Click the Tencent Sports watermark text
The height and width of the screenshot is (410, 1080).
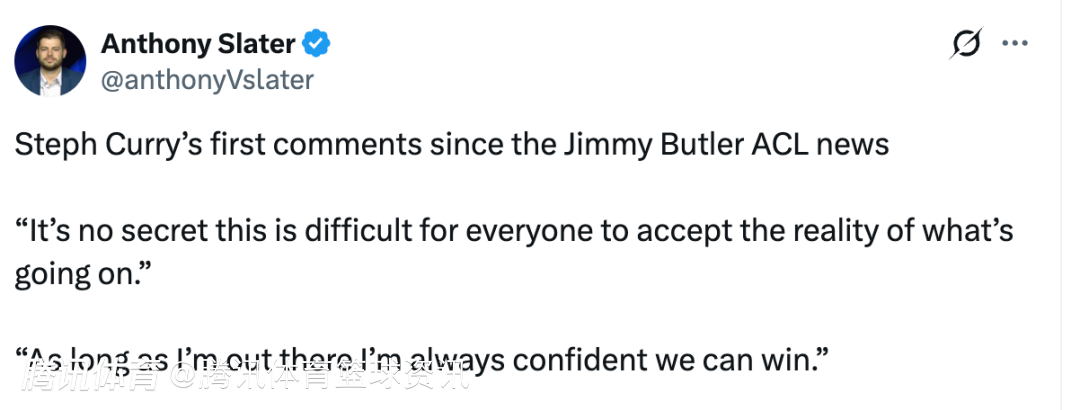coord(248,380)
